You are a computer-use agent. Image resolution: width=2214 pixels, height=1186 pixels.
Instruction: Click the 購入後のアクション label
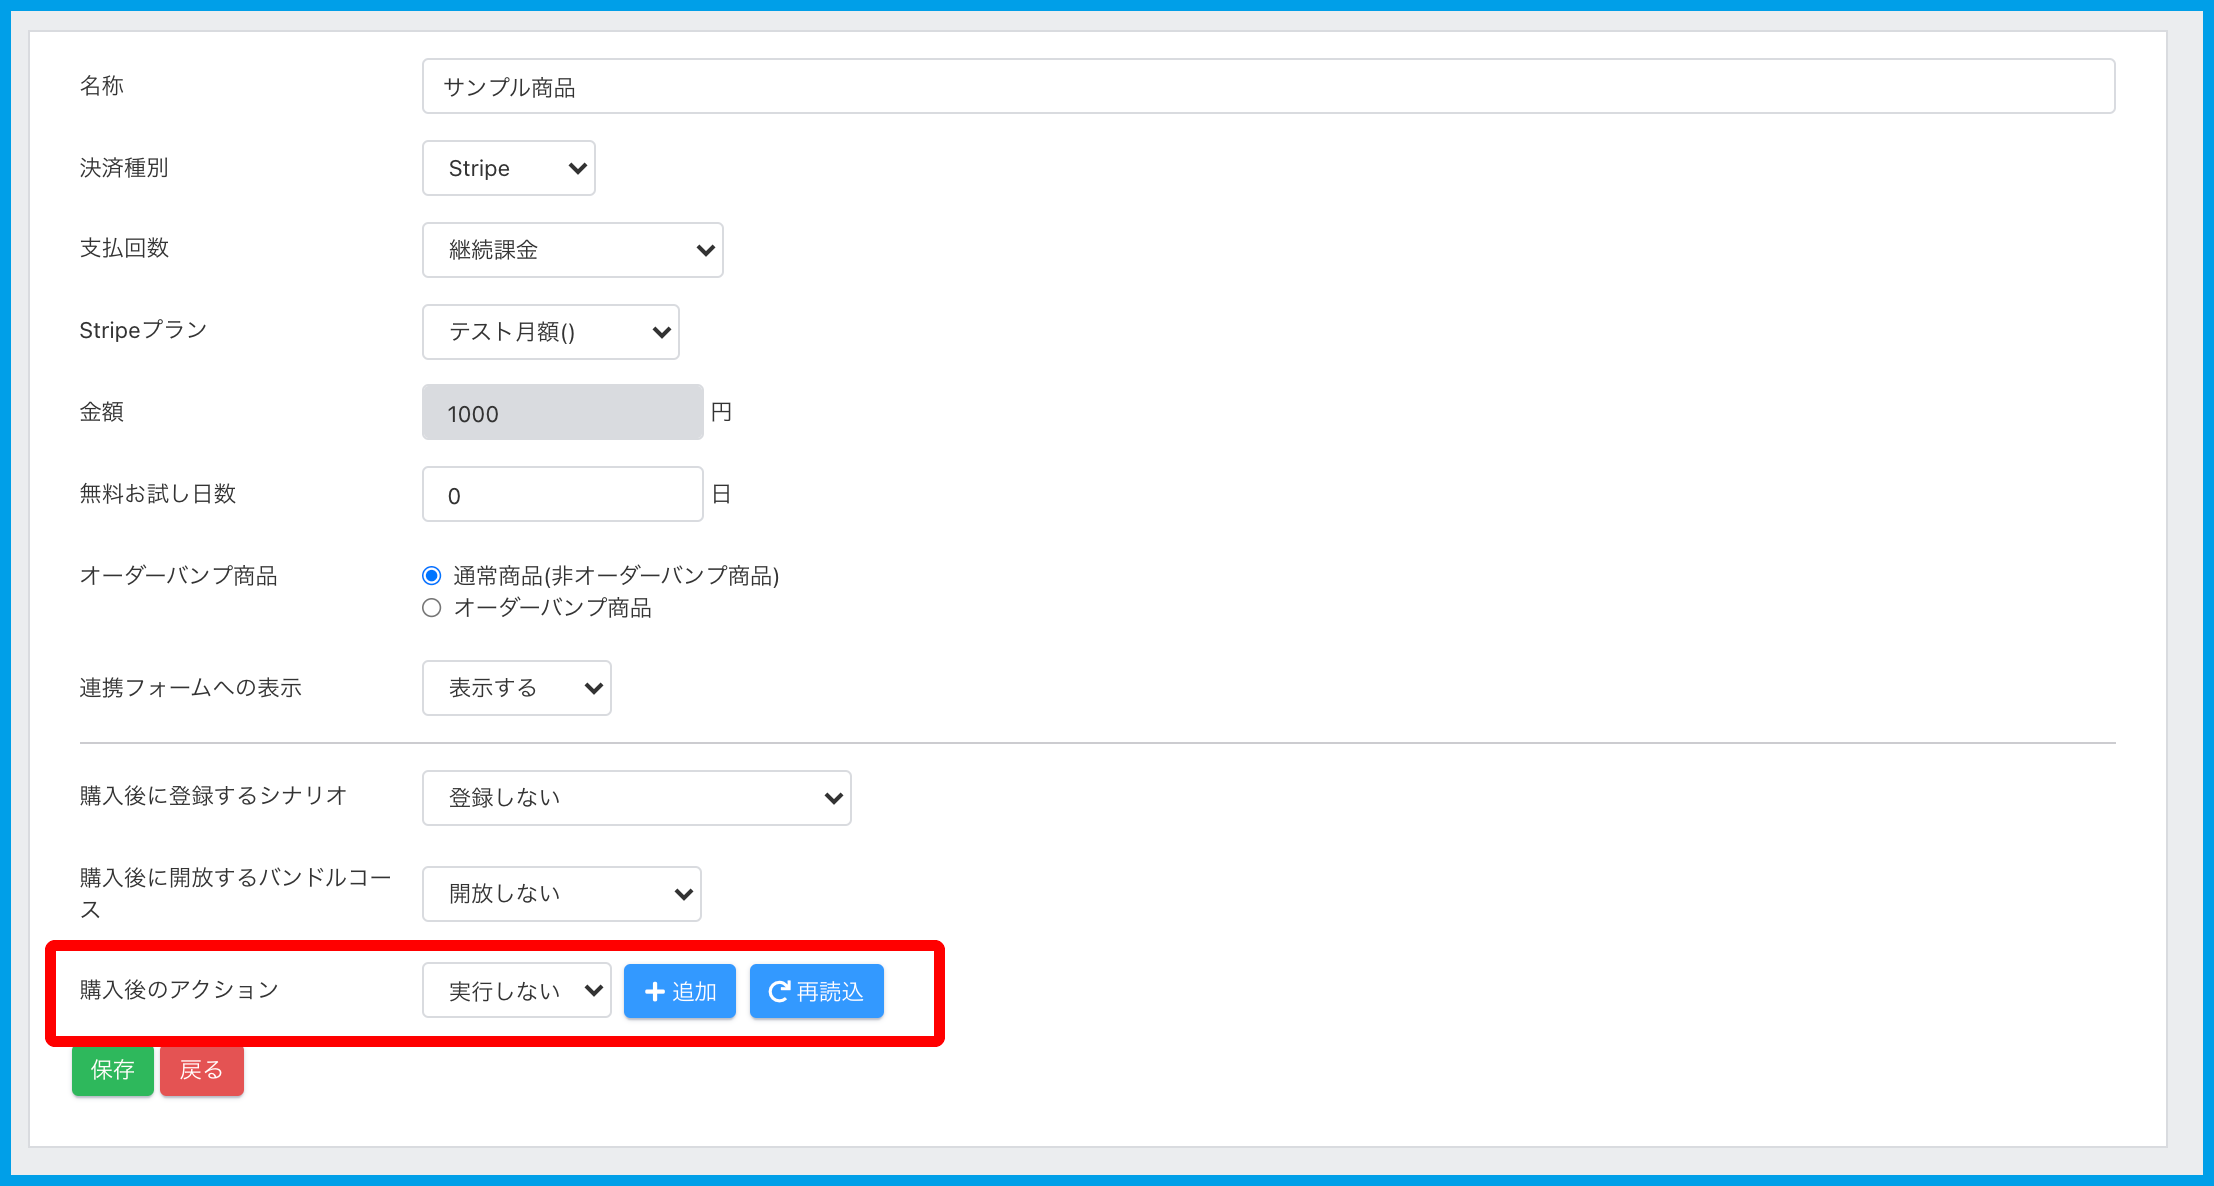pyautogui.click(x=179, y=990)
